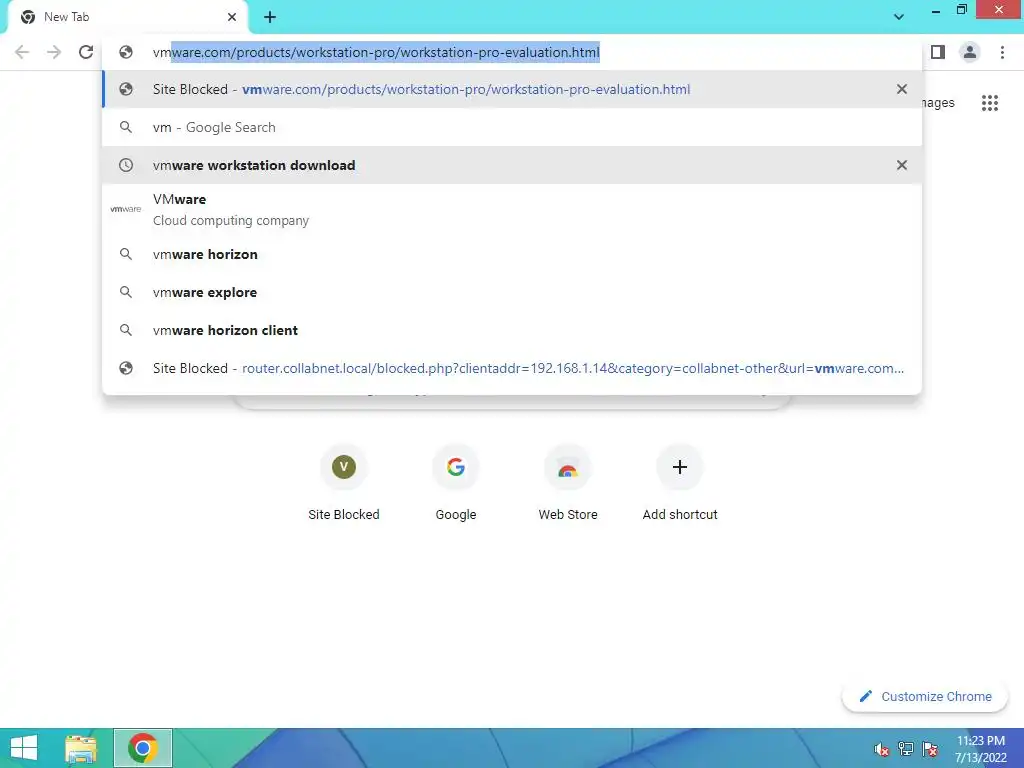Open the tab search dropdown arrow
The width and height of the screenshot is (1024, 768).
[899, 17]
